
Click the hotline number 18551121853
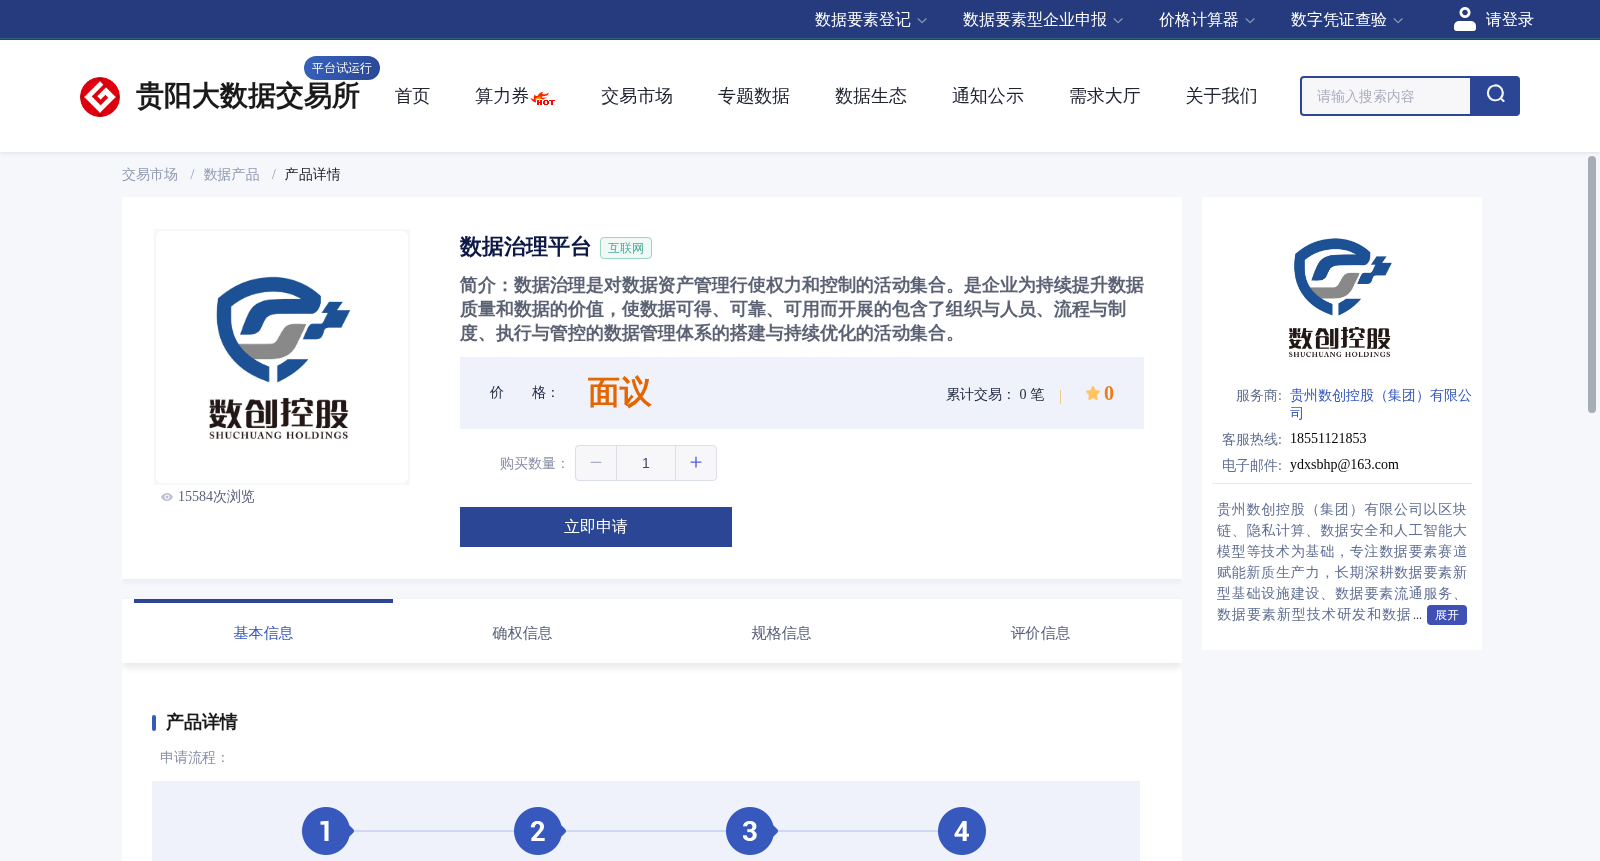tap(1328, 439)
